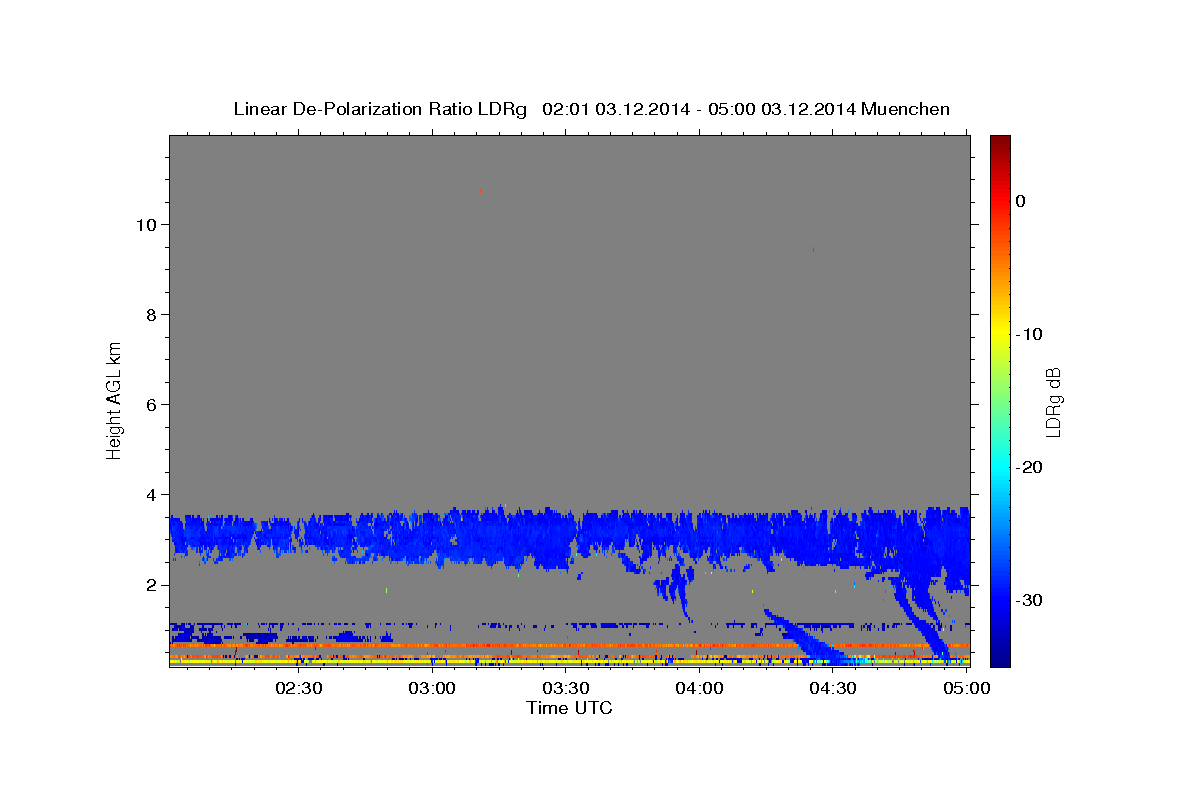Click the 02:30 time tick label
This screenshot has height=800, width=1200.
pyautogui.click(x=298, y=688)
